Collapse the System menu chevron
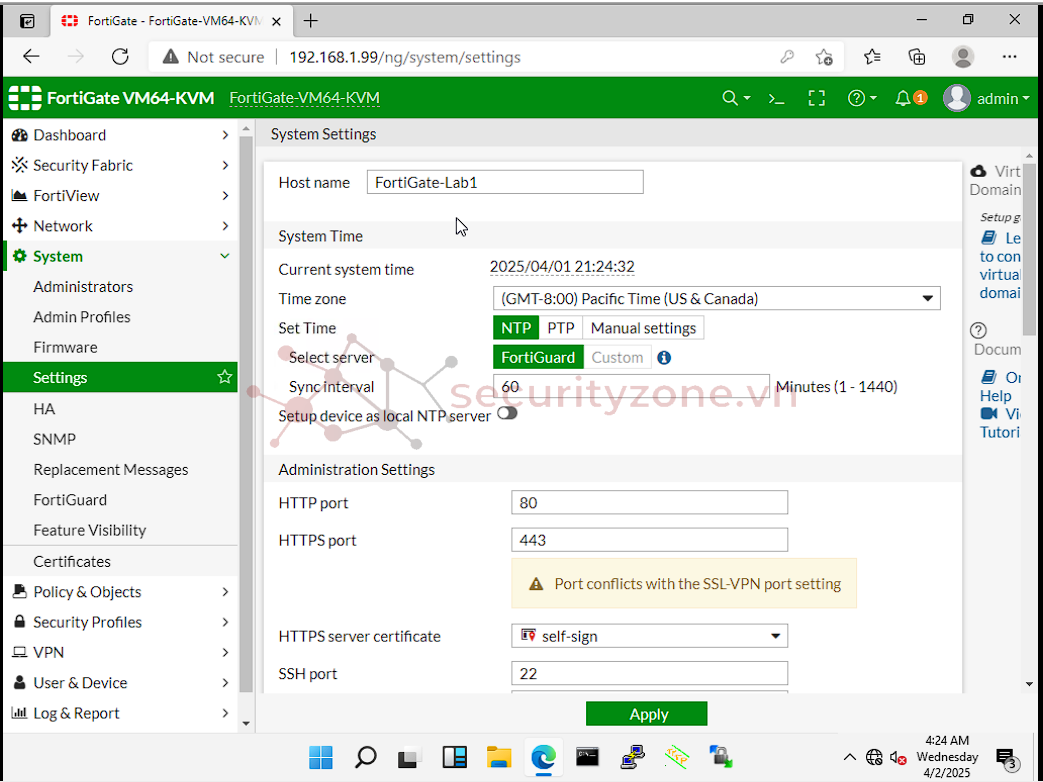 (x=225, y=256)
